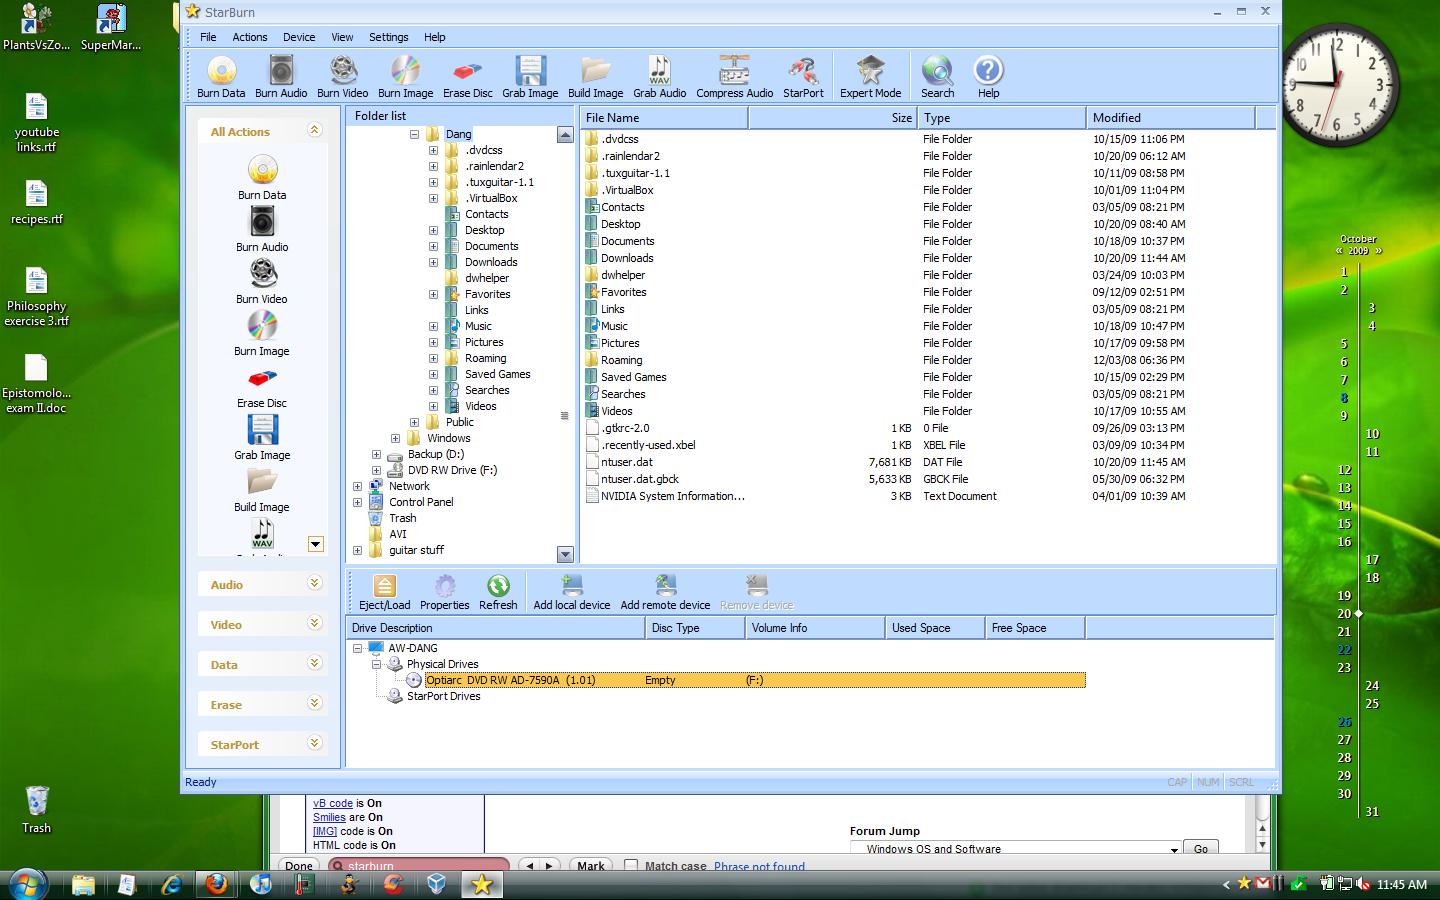The height and width of the screenshot is (900, 1440).
Task: Click Burn Image in the top toolbar
Action: (x=405, y=77)
